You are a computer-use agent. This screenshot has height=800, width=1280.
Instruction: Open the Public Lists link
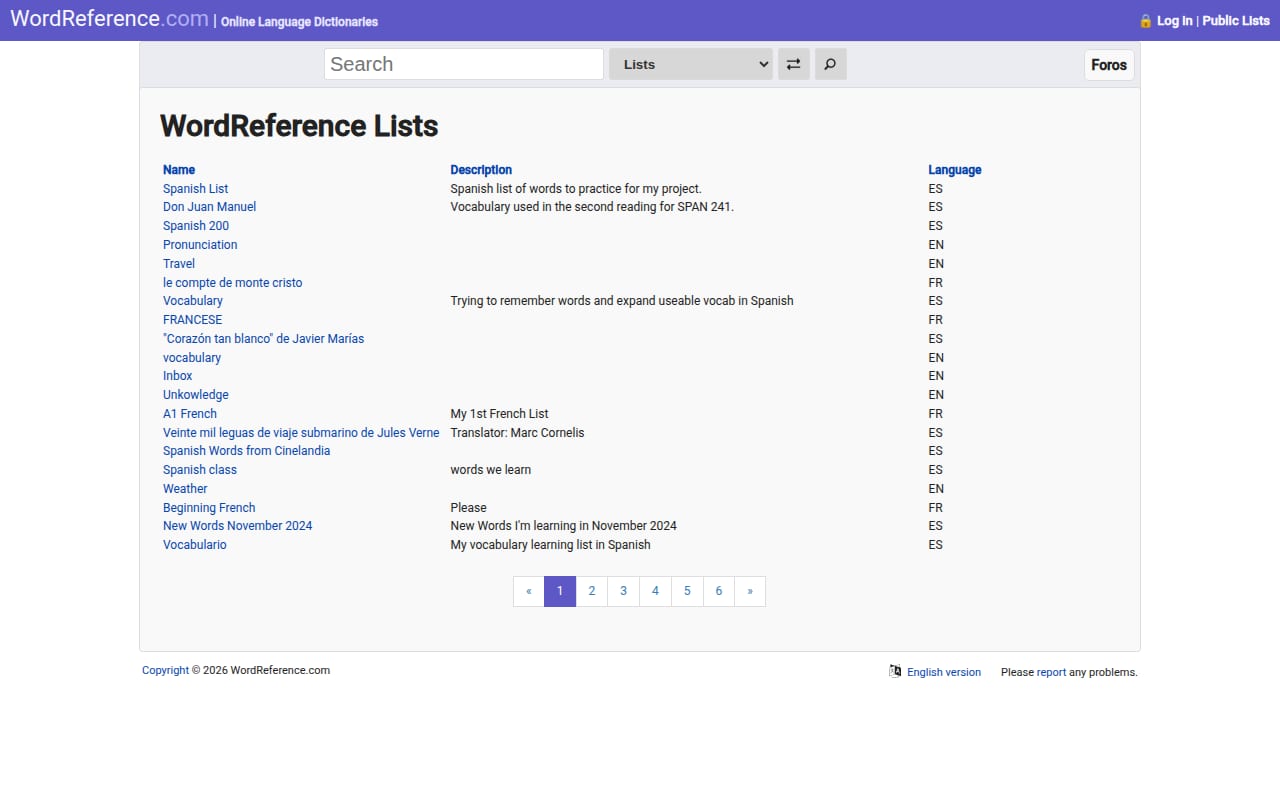click(1236, 21)
